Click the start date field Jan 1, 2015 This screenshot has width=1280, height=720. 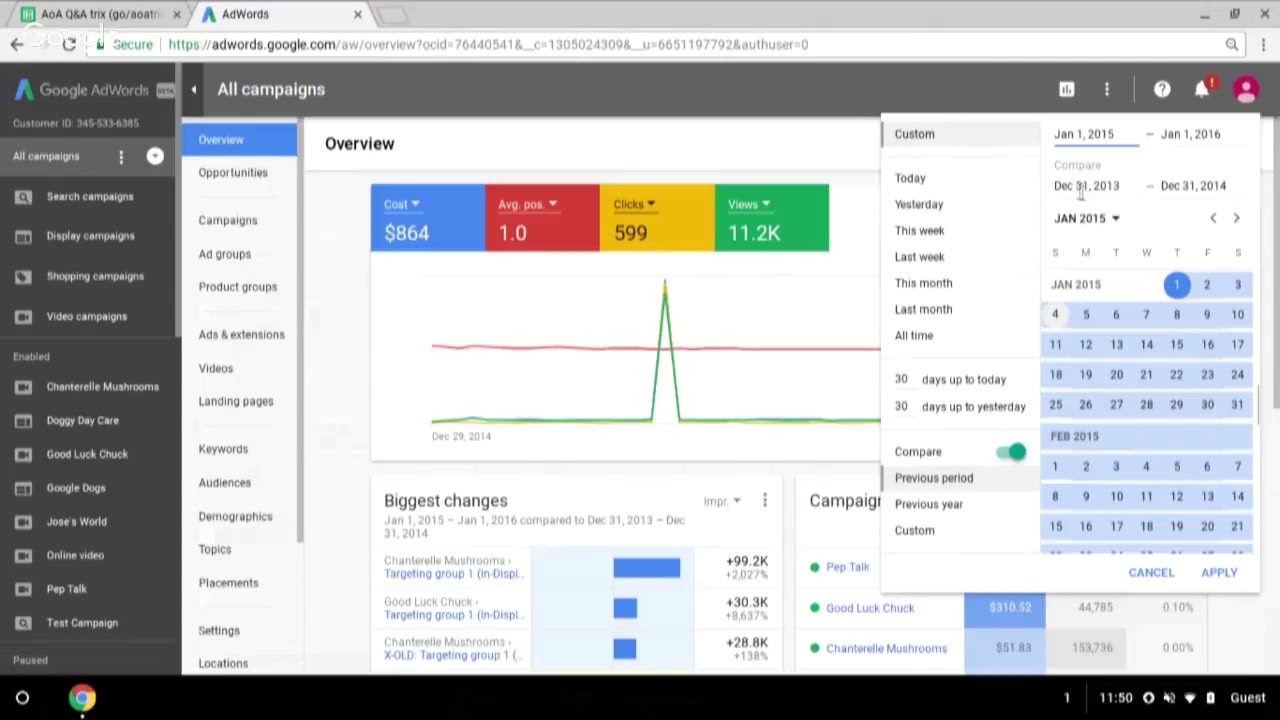1096,134
